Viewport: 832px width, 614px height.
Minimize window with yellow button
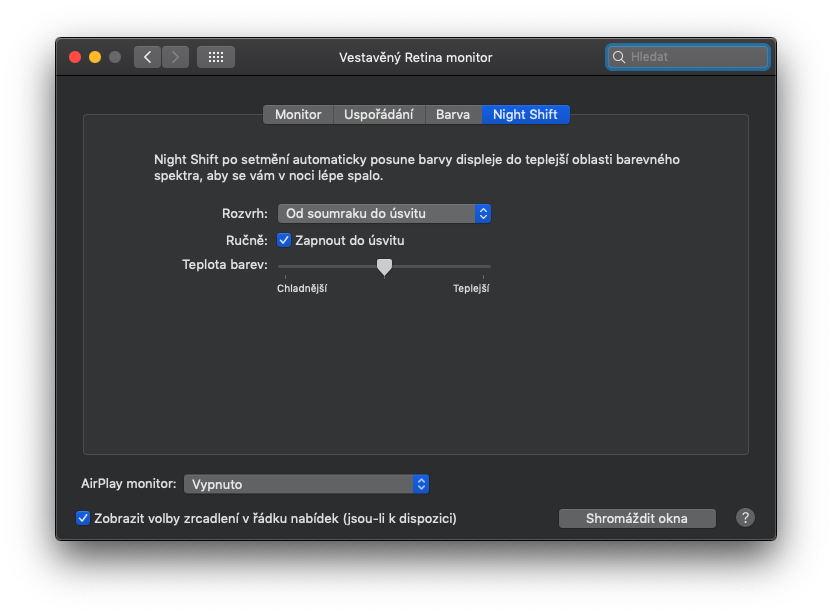(x=95, y=57)
